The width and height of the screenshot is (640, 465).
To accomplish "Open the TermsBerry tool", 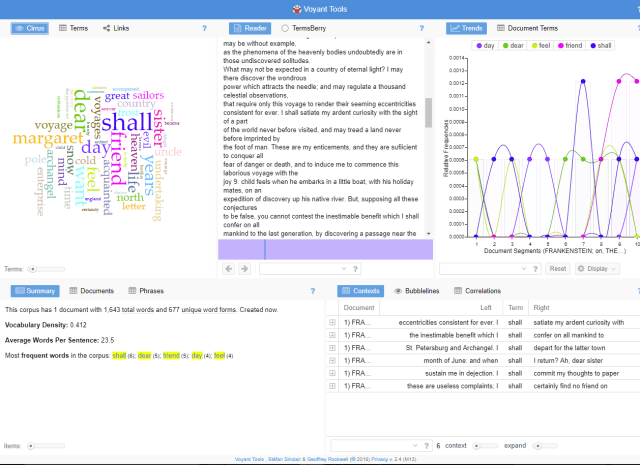I will [306, 29].
